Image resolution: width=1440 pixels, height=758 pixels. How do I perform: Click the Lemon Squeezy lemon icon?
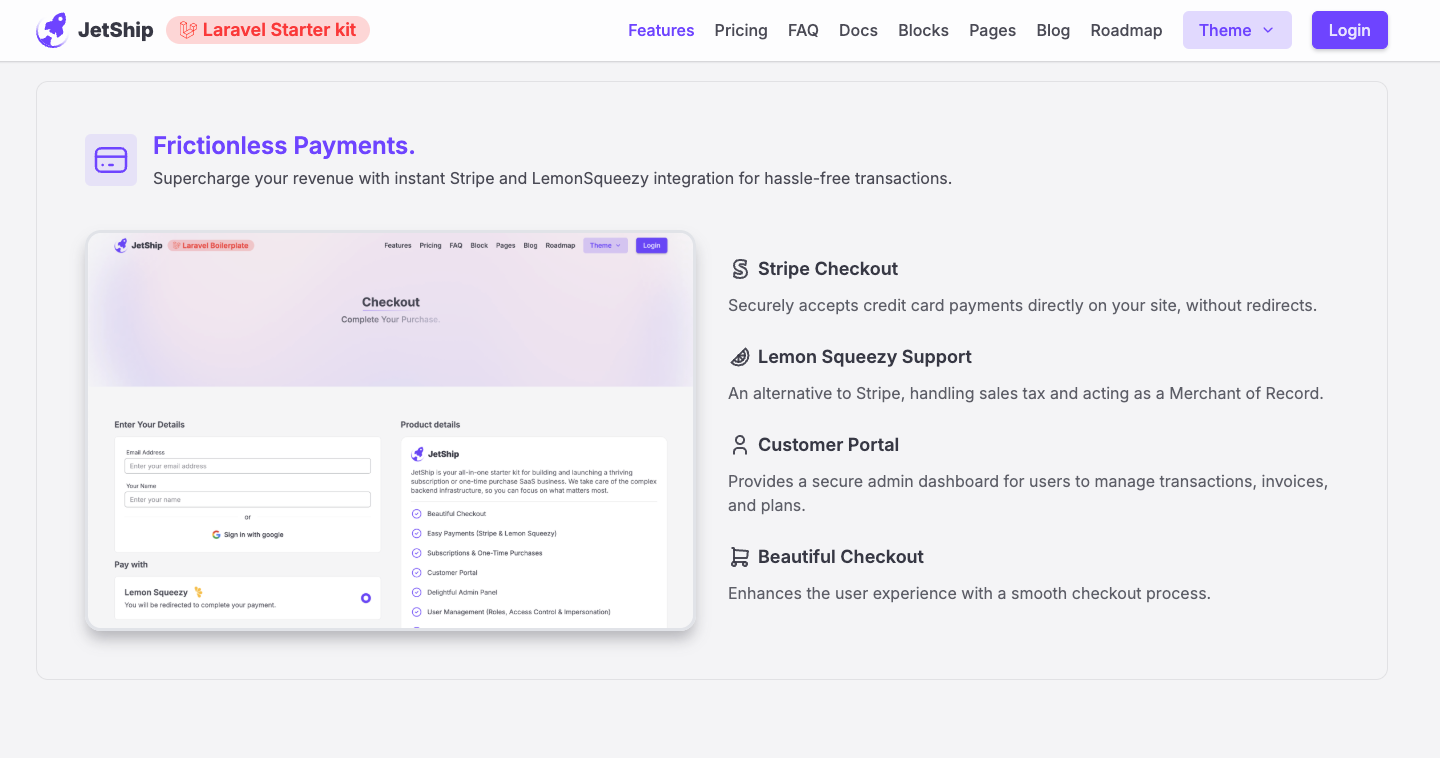(x=740, y=357)
